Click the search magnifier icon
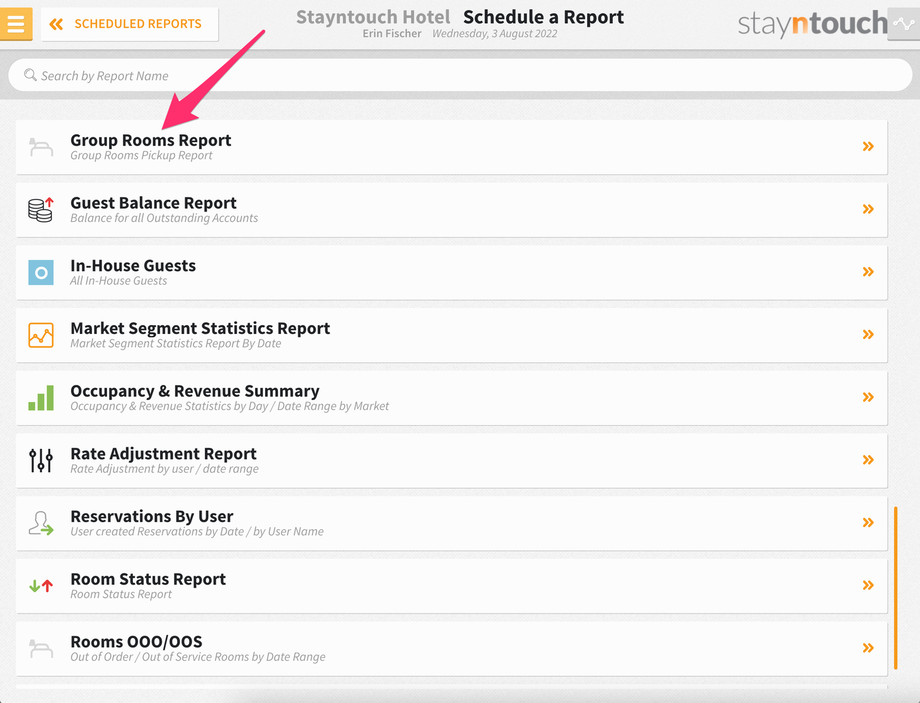Image resolution: width=920 pixels, height=703 pixels. click(30, 75)
